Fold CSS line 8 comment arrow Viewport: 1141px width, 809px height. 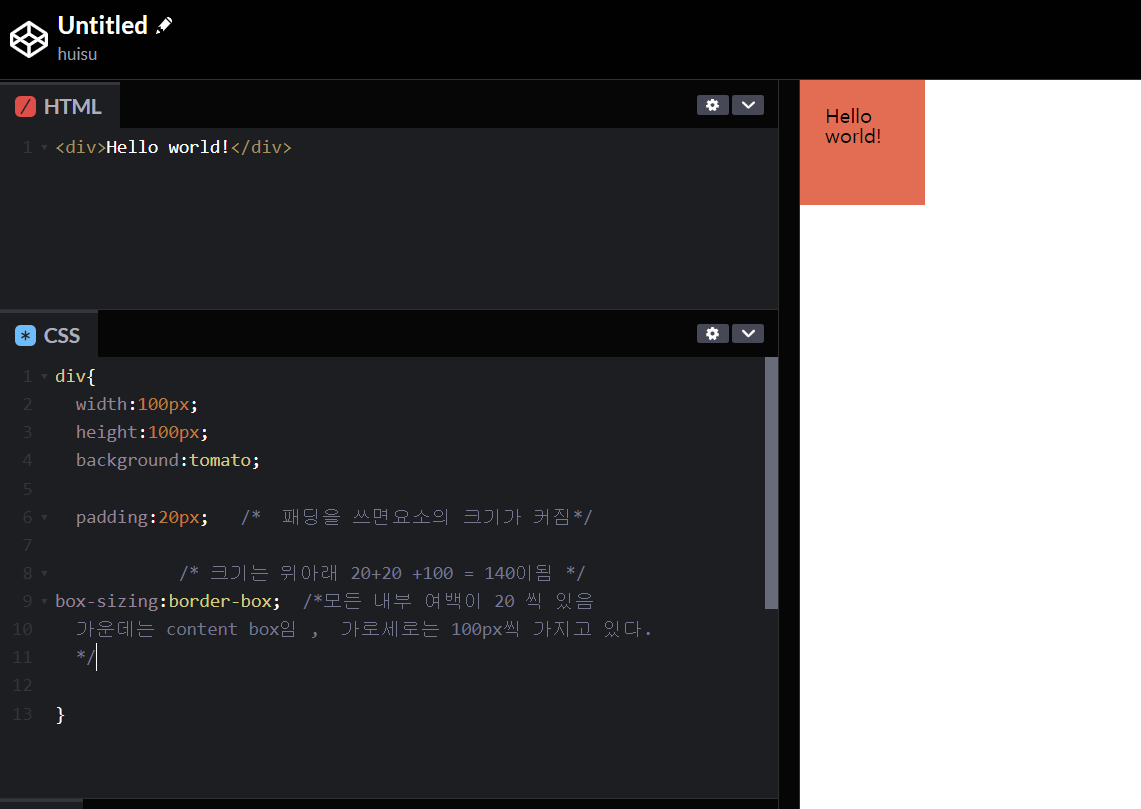(44, 573)
